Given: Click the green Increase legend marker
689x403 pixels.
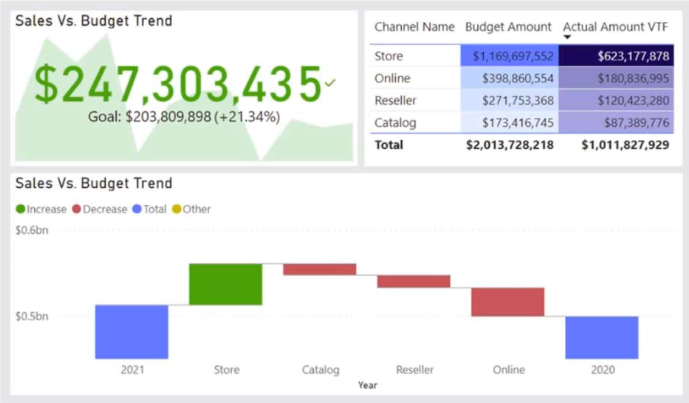Looking at the screenshot, I should 21,209.
